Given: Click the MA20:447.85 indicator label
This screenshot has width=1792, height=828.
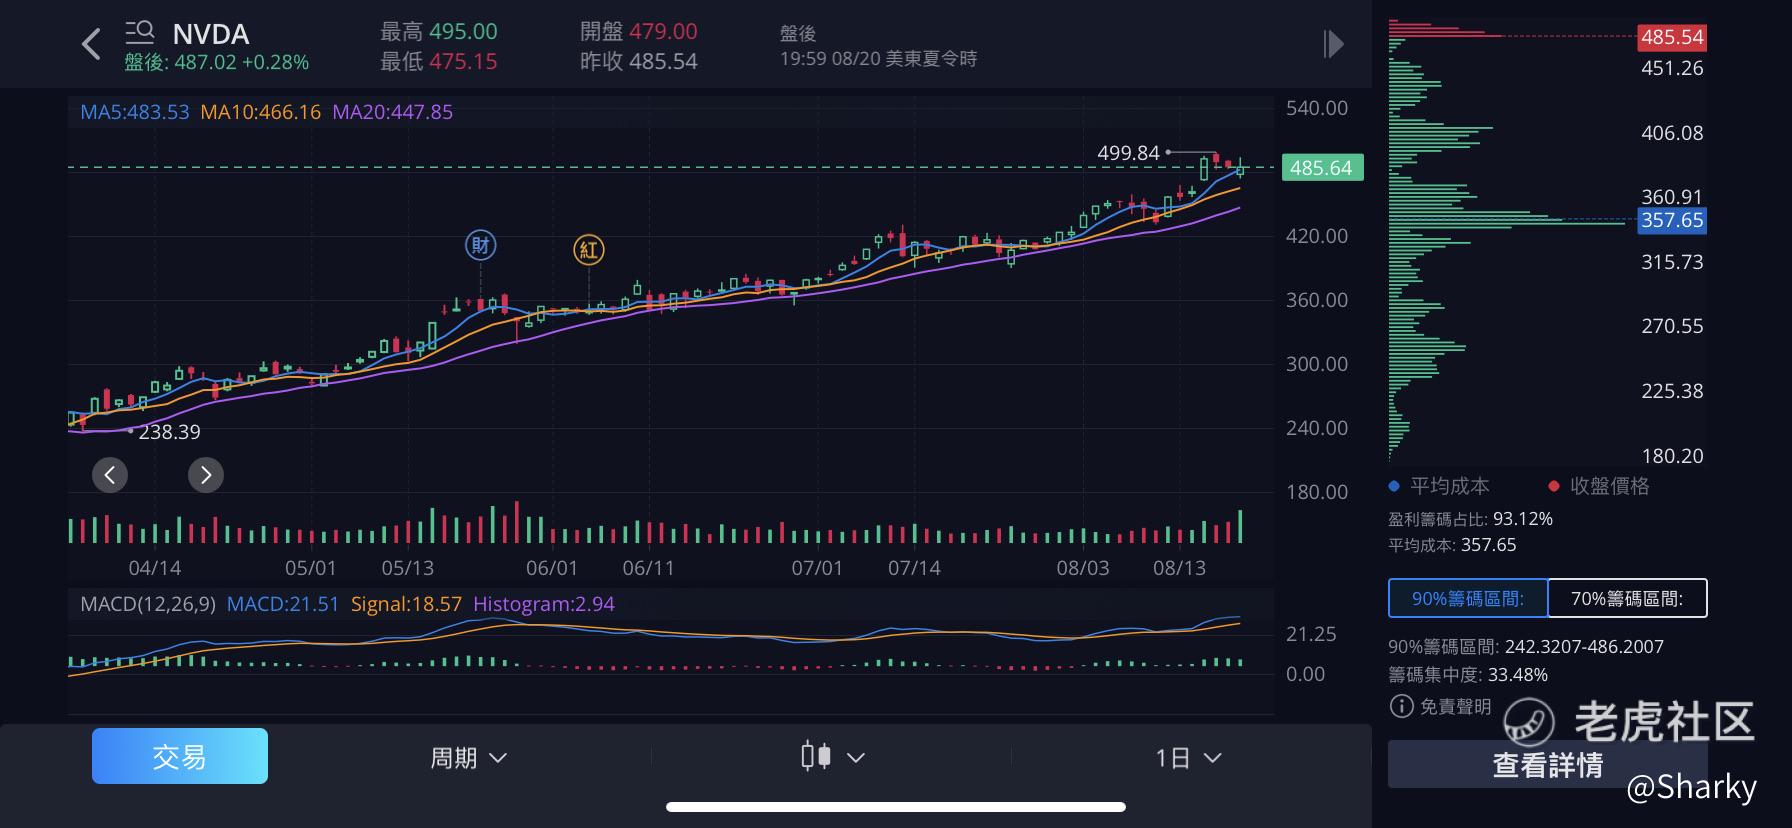Looking at the screenshot, I should coord(393,112).
